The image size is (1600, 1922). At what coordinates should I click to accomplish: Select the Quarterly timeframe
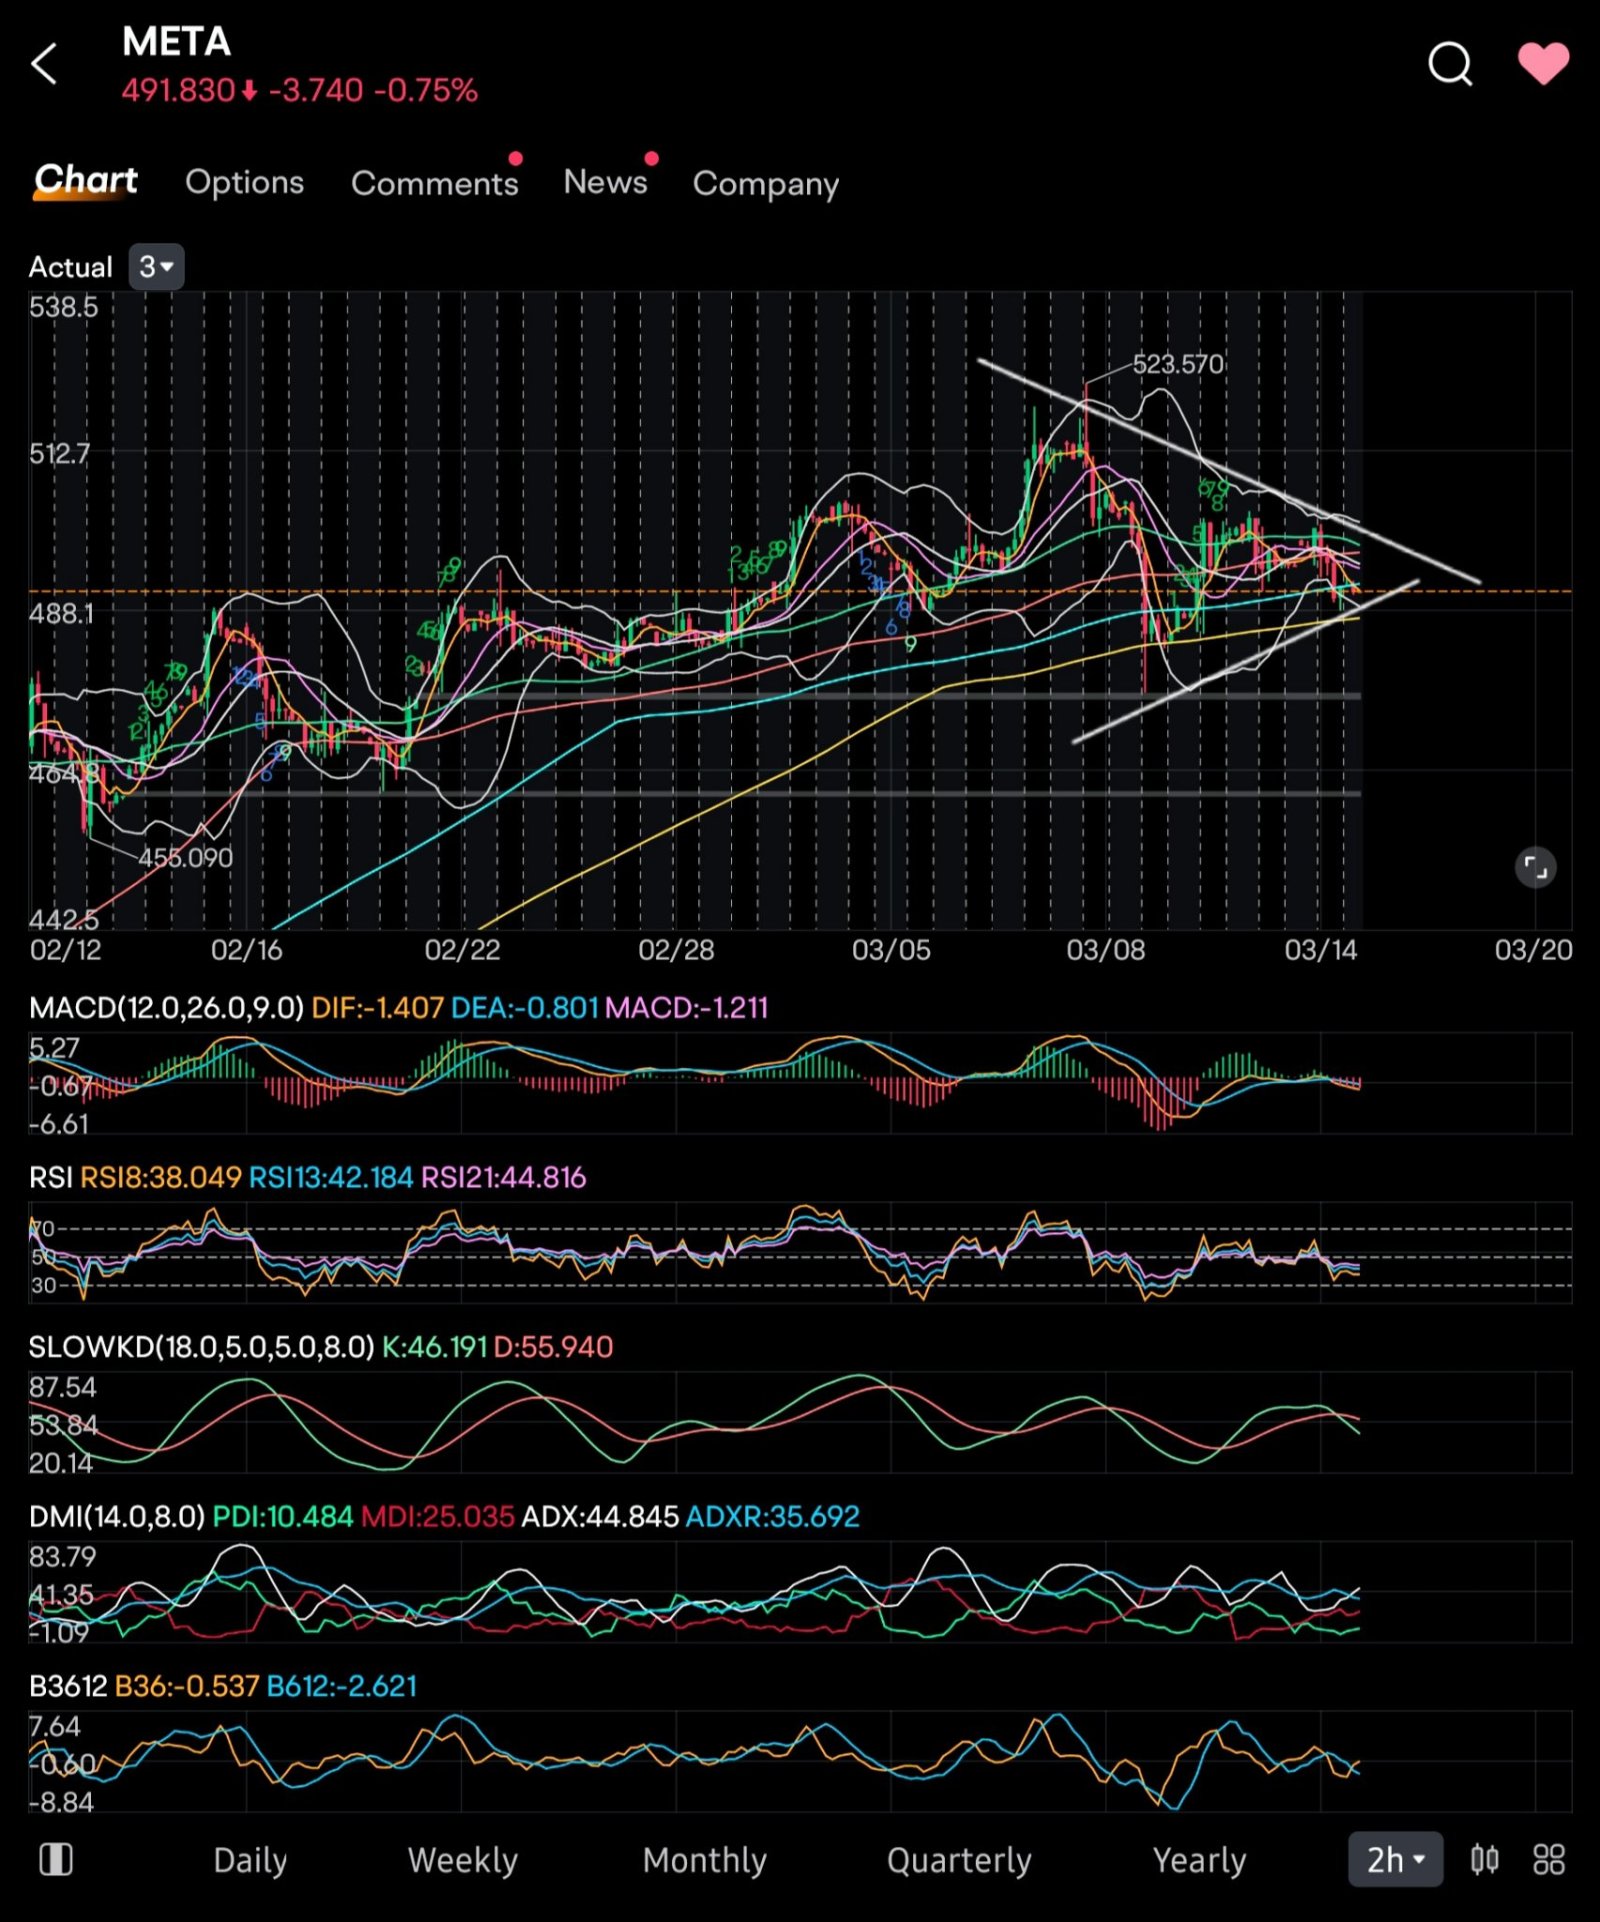959,1860
